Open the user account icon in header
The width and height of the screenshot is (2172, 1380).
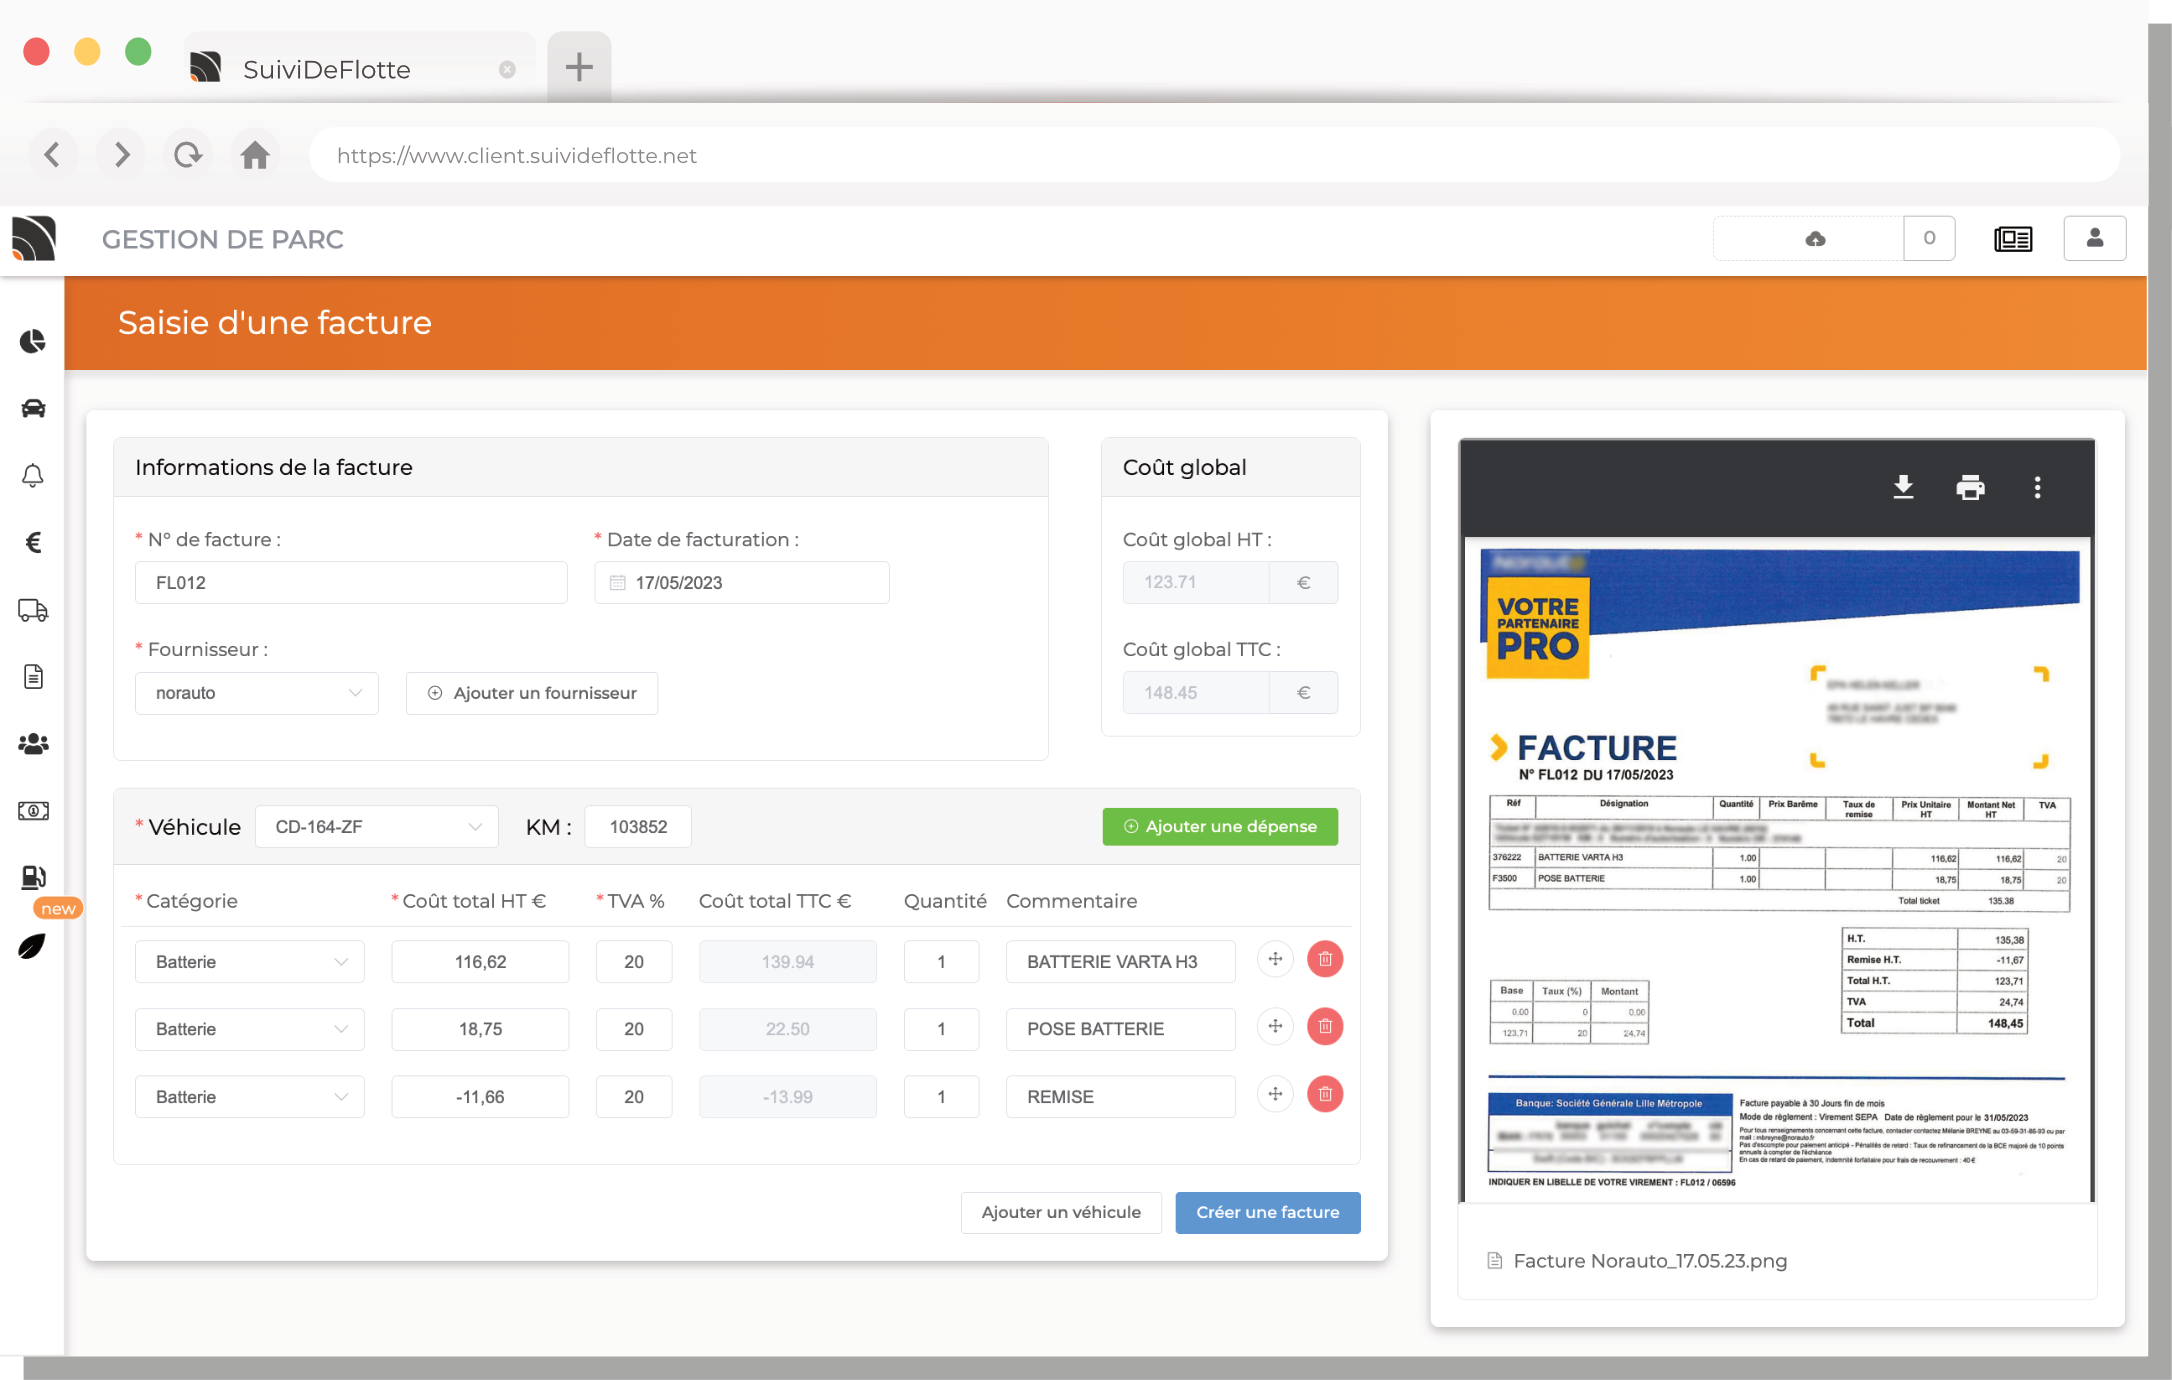tap(2094, 238)
